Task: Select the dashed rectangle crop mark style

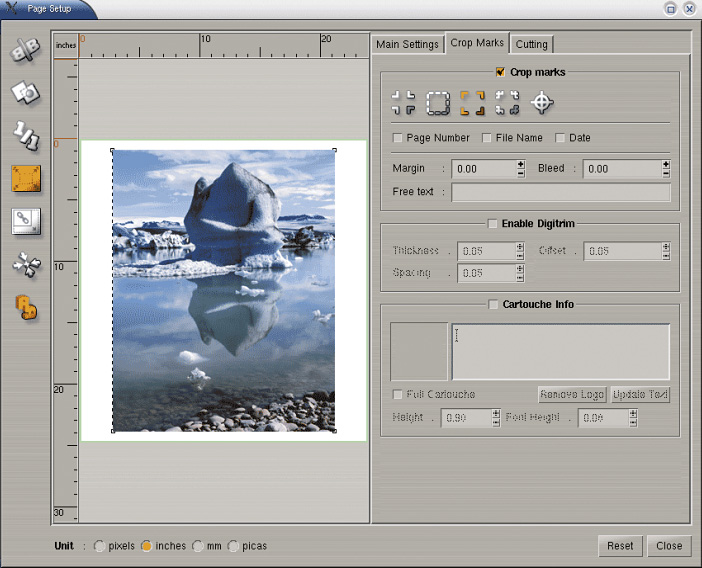Action: [x=438, y=102]
